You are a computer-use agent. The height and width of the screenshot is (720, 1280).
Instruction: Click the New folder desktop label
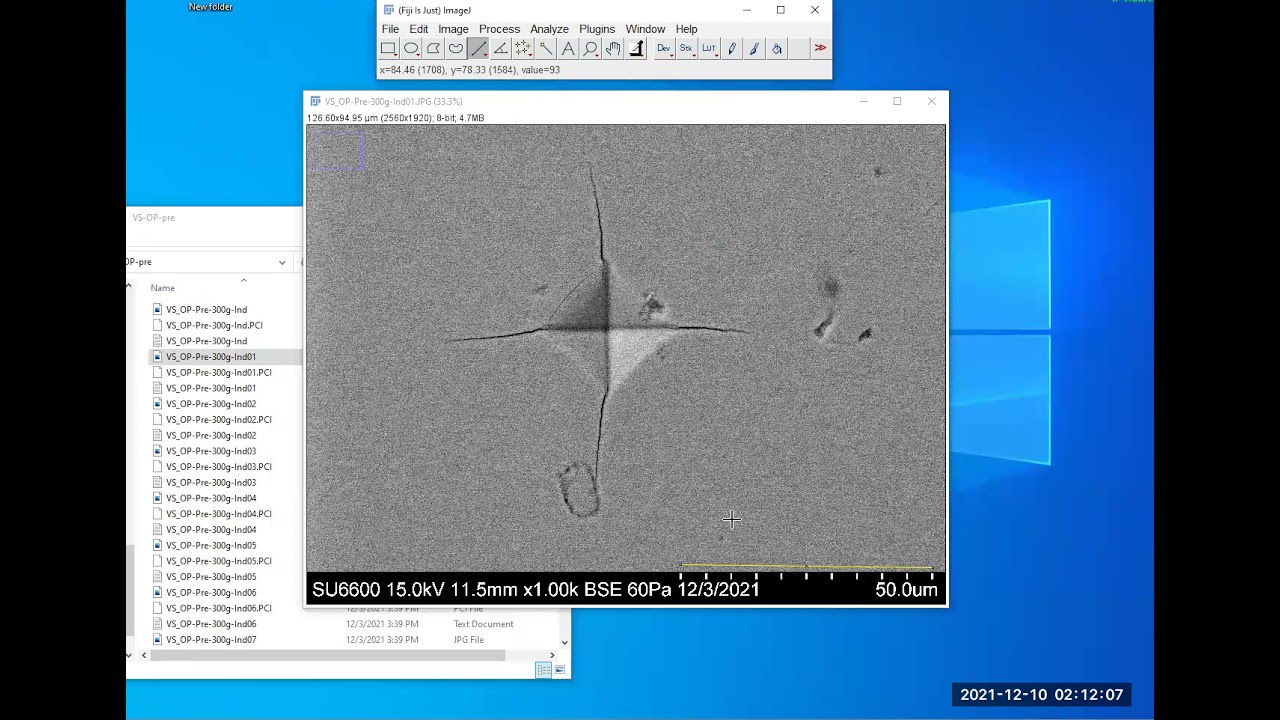(211, 7)
